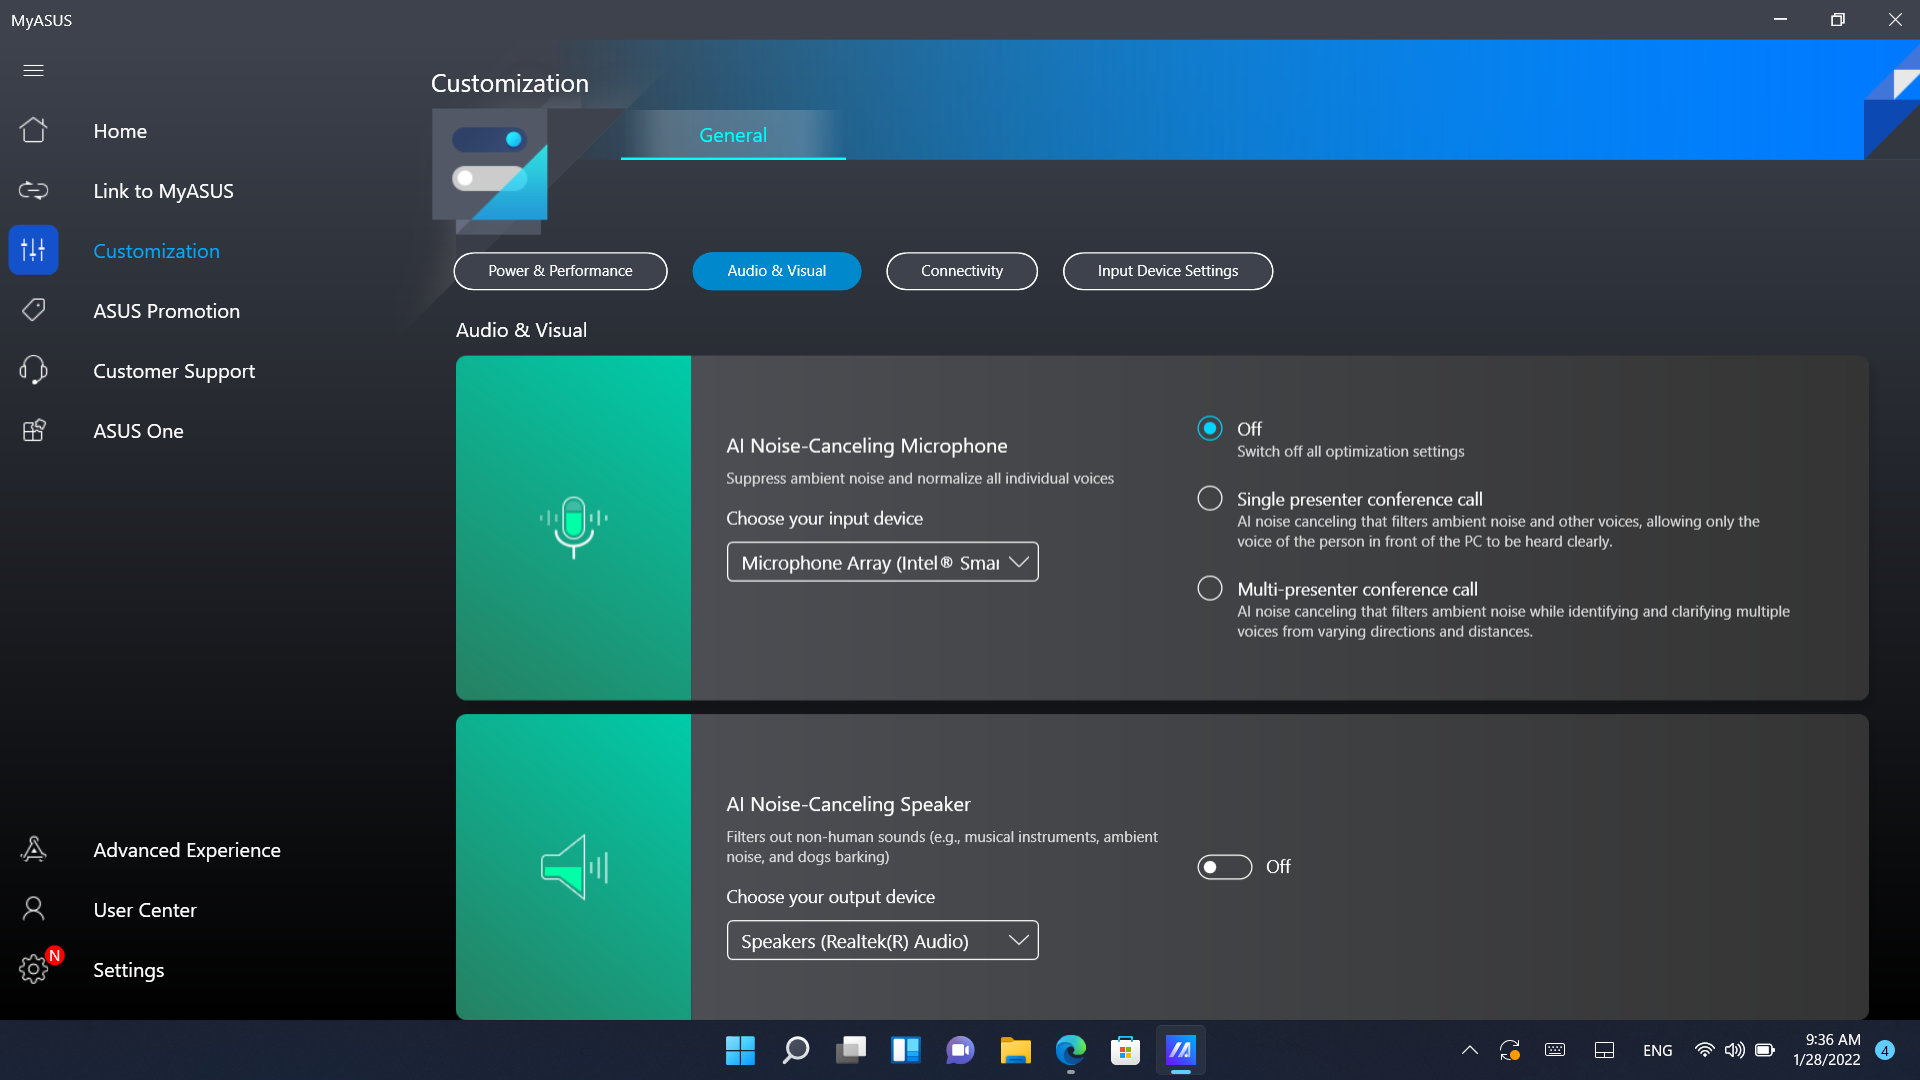Click the battery tray icon
This screenshot has height=1080, width=1920.
coord(1765,1050)
